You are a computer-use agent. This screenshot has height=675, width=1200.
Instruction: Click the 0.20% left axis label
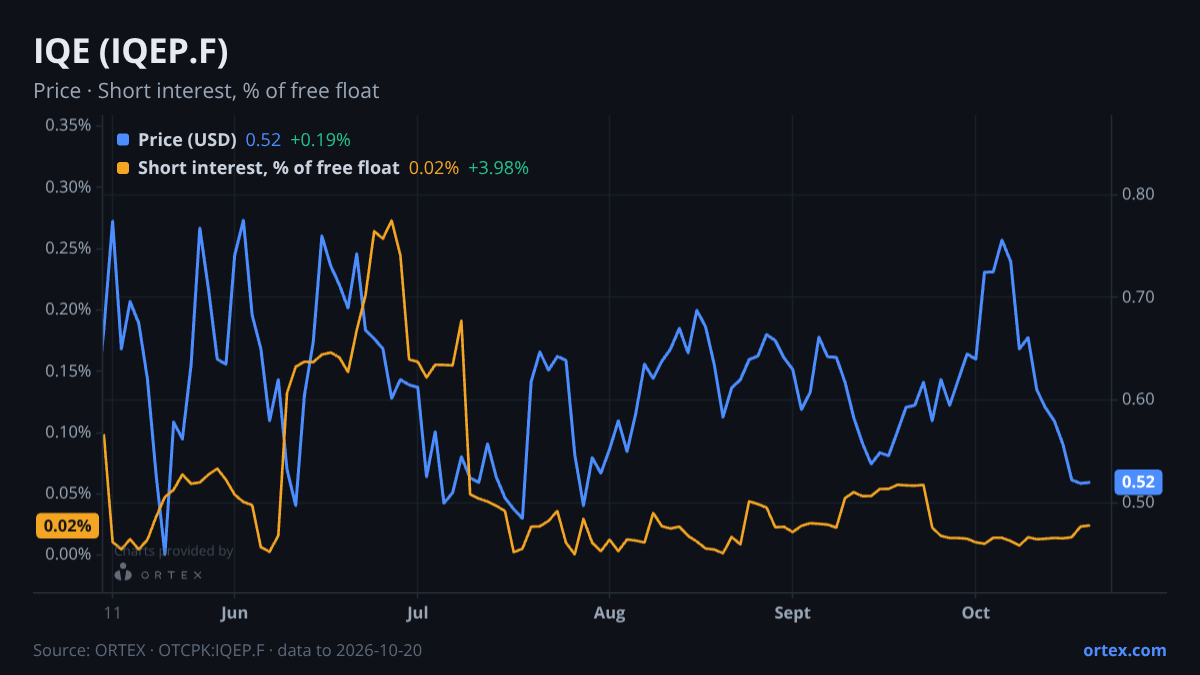point(68,309)
